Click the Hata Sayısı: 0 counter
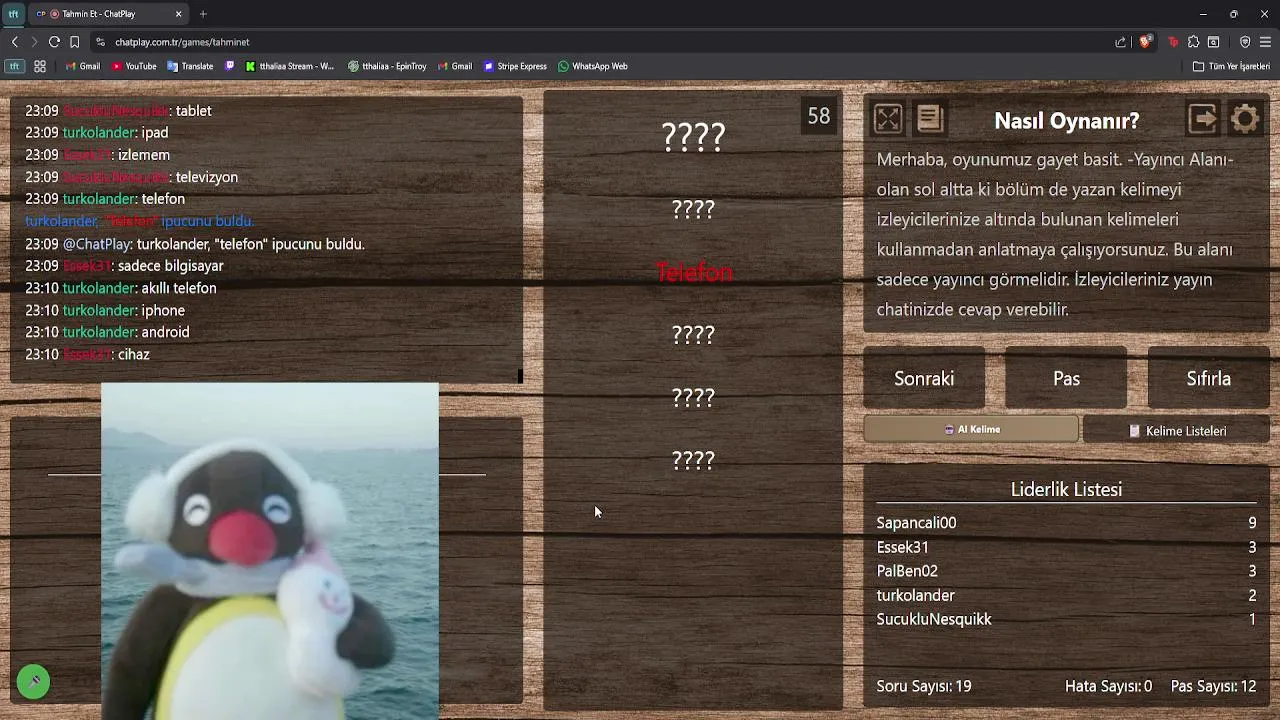1280x720 pixels. click(1109, 686)
